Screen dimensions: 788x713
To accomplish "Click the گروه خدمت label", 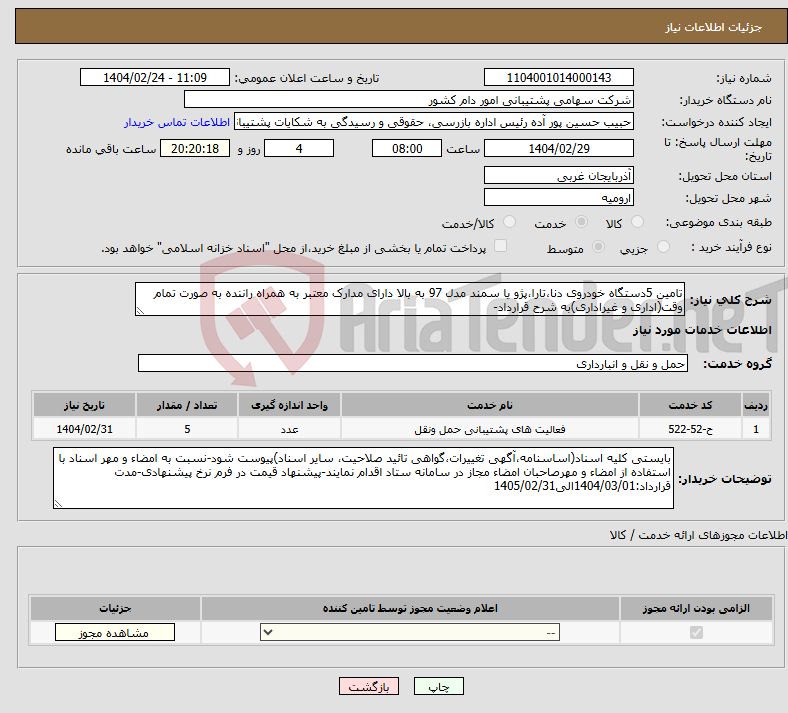I will [737, 364].
